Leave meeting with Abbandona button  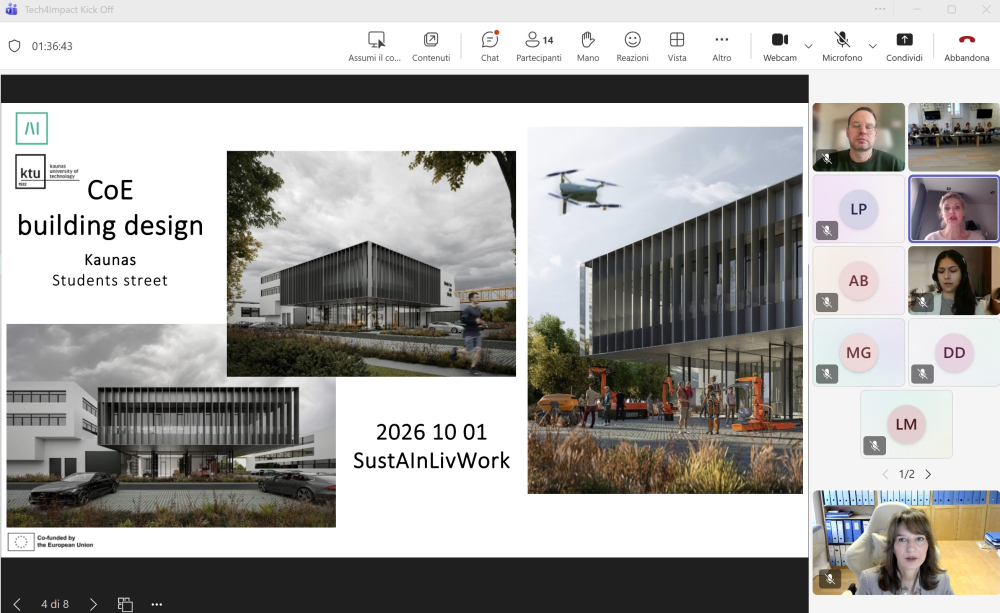click(966, 45)
